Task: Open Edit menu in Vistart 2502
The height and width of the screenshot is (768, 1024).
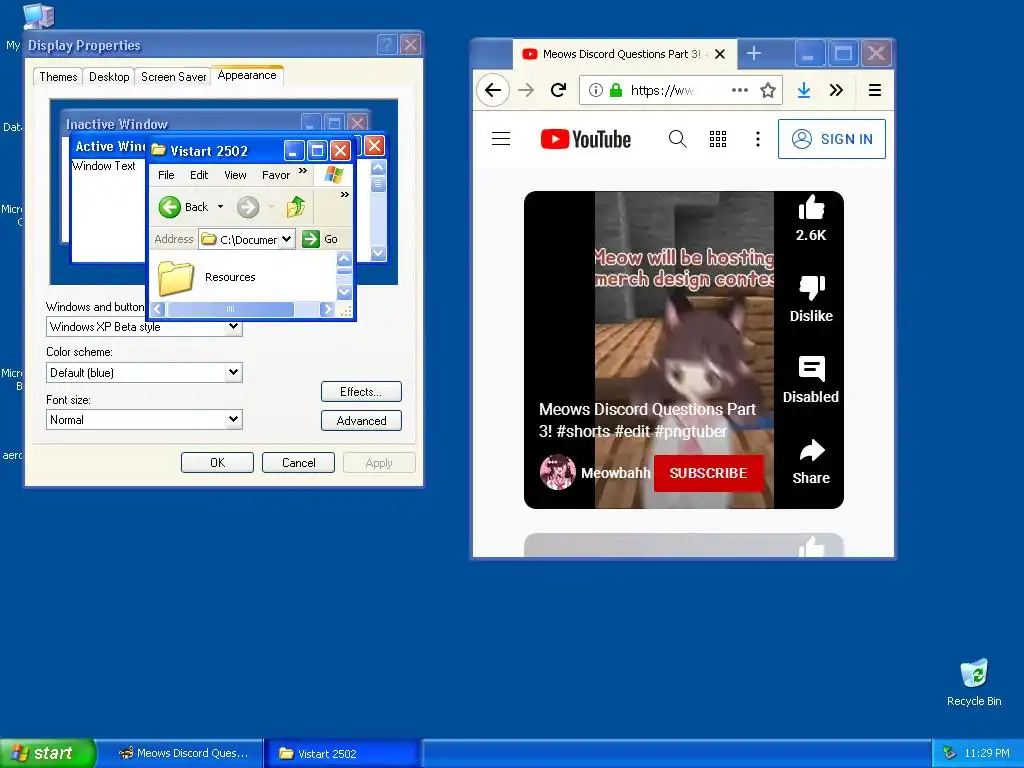Action: click(x=199, y=175)
